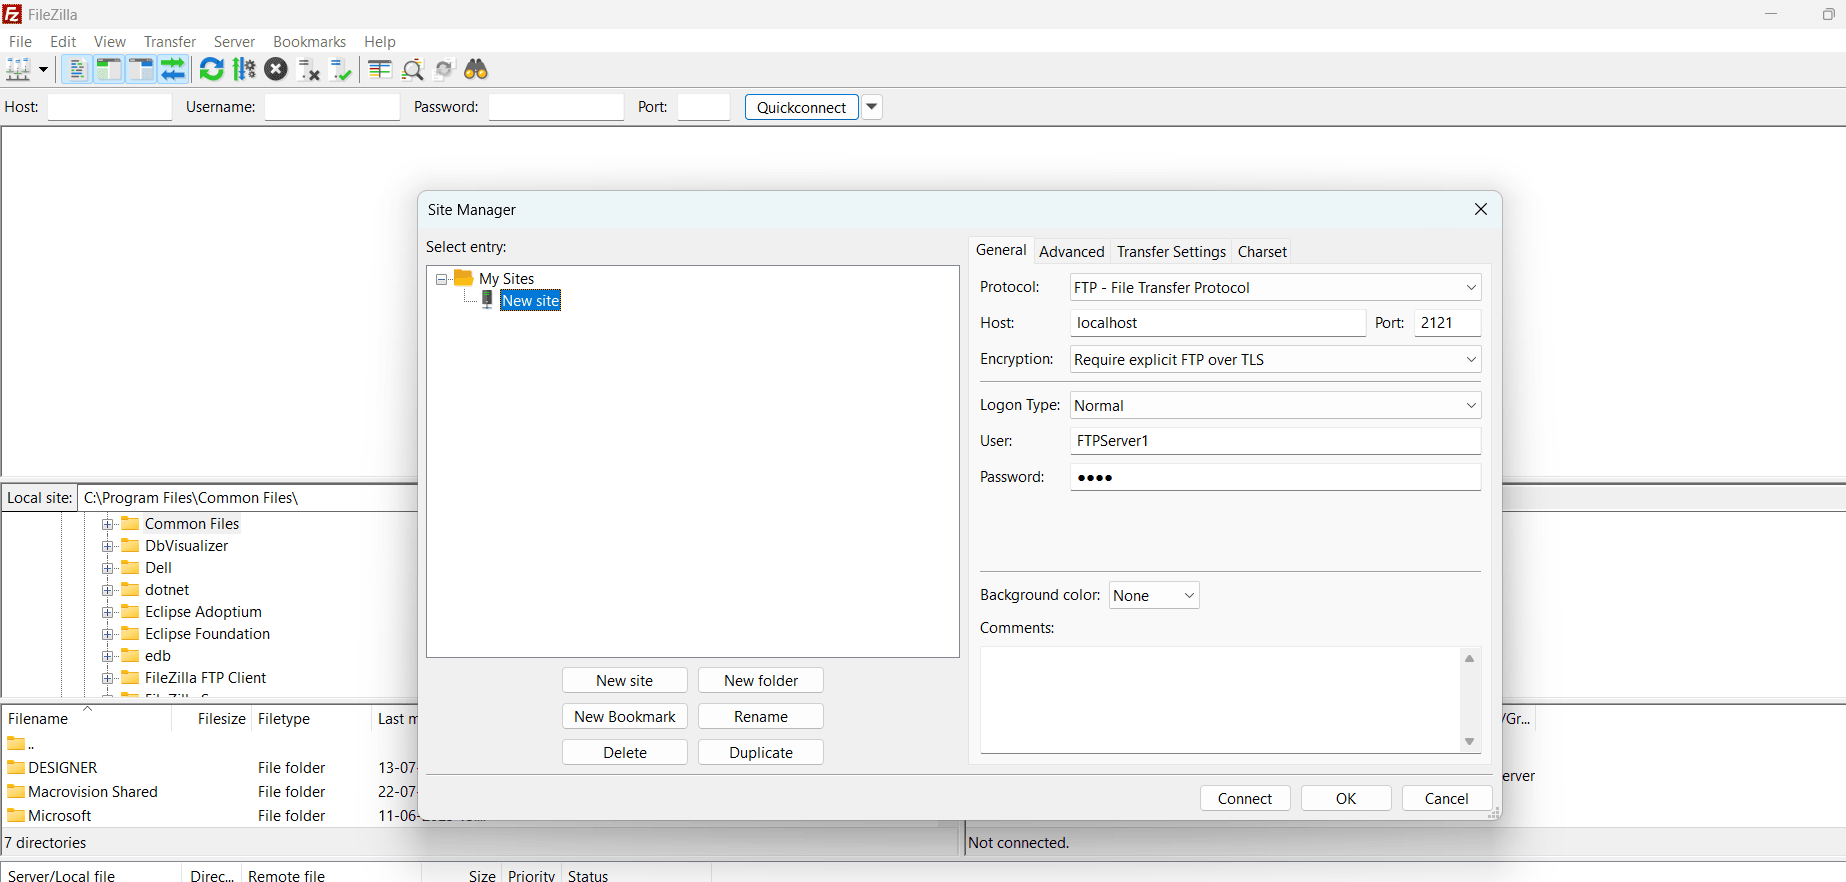
Task: Open the Logon Type dropdown
Action: (1274, 406)
